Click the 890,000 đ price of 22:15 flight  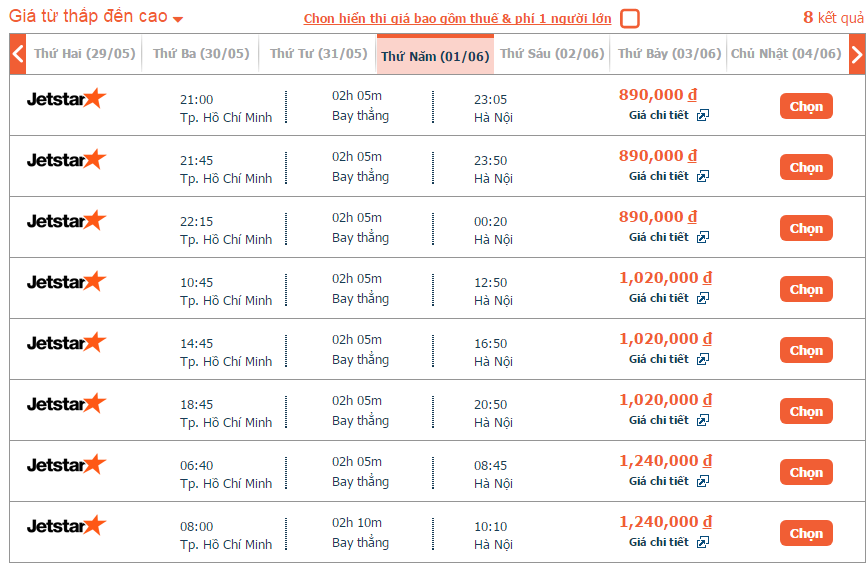tap(658, 217)
